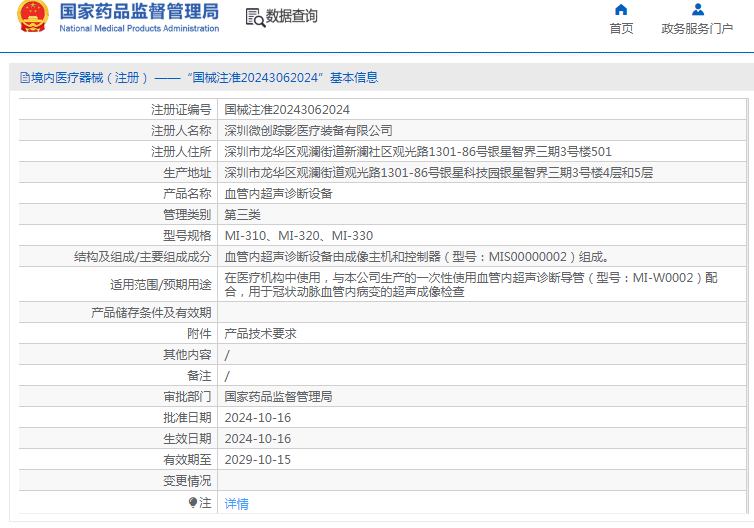Click the document icon before 境内医疗器械

point(25,77)
